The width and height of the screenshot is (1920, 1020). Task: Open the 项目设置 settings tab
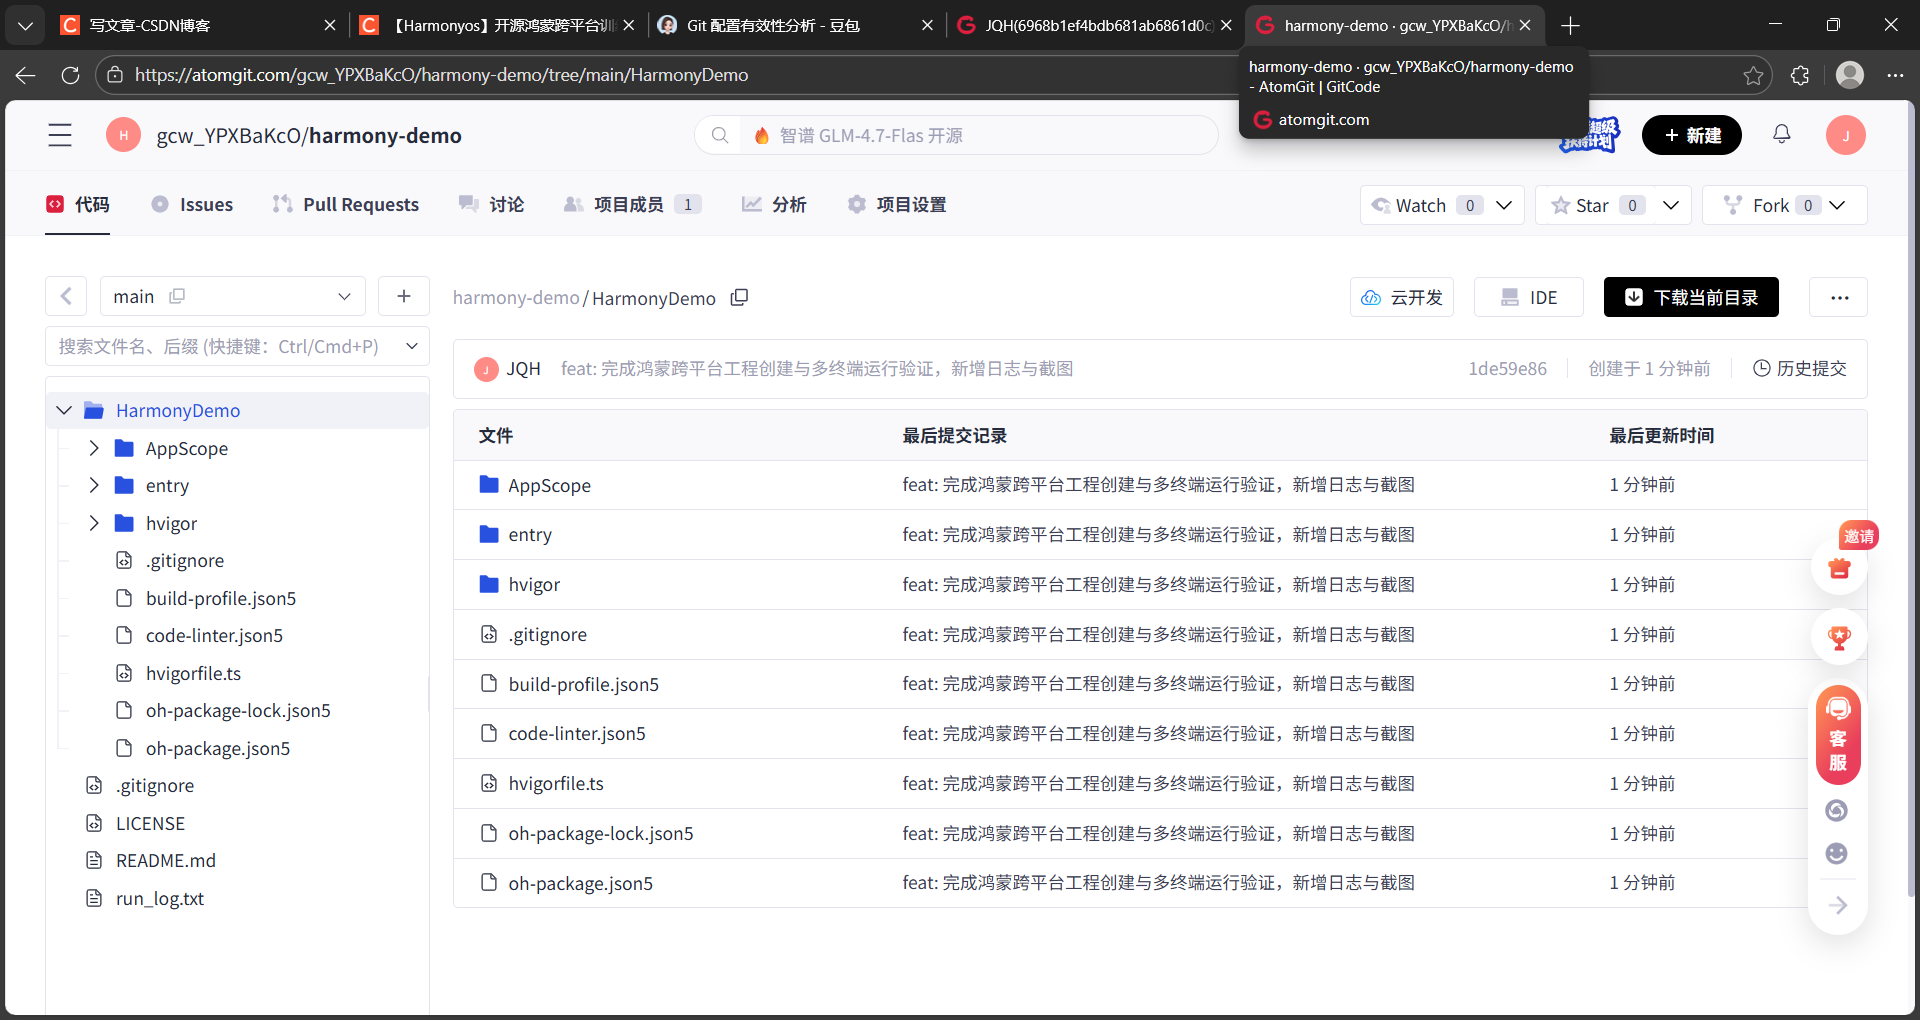(x=896, y=204)
